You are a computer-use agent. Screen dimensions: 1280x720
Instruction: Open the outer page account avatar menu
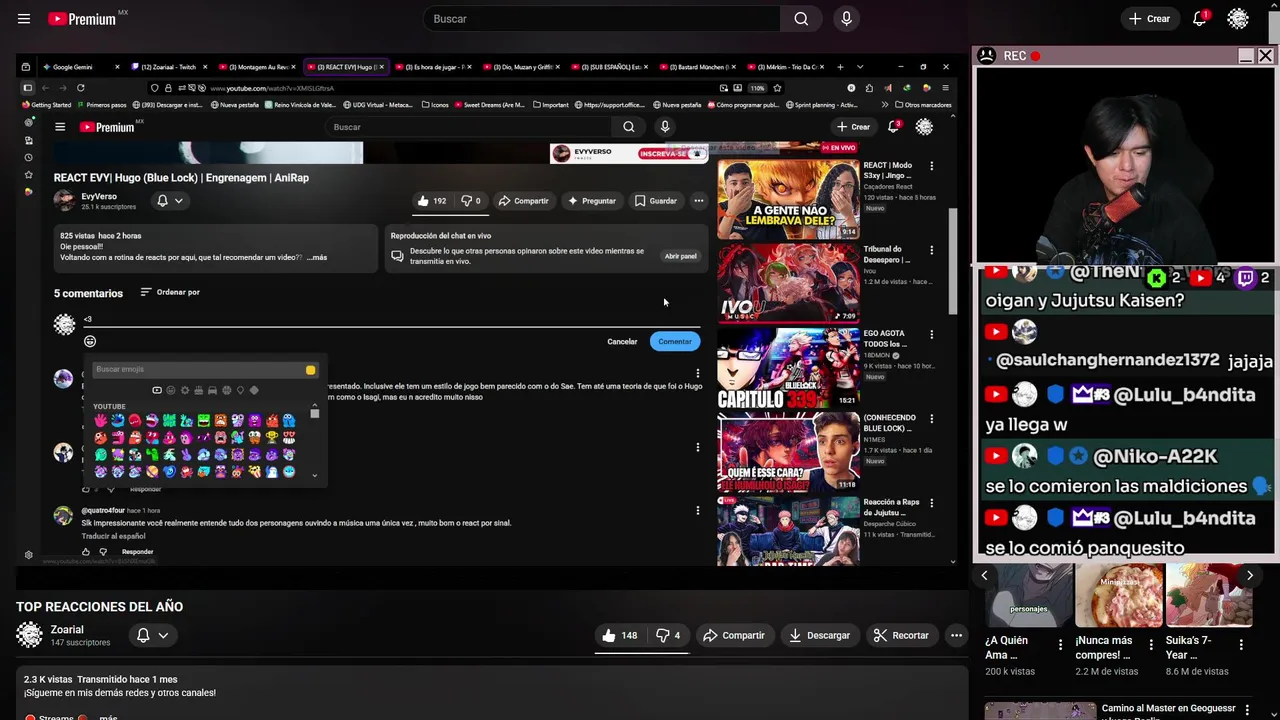[x=1238, y=19]
